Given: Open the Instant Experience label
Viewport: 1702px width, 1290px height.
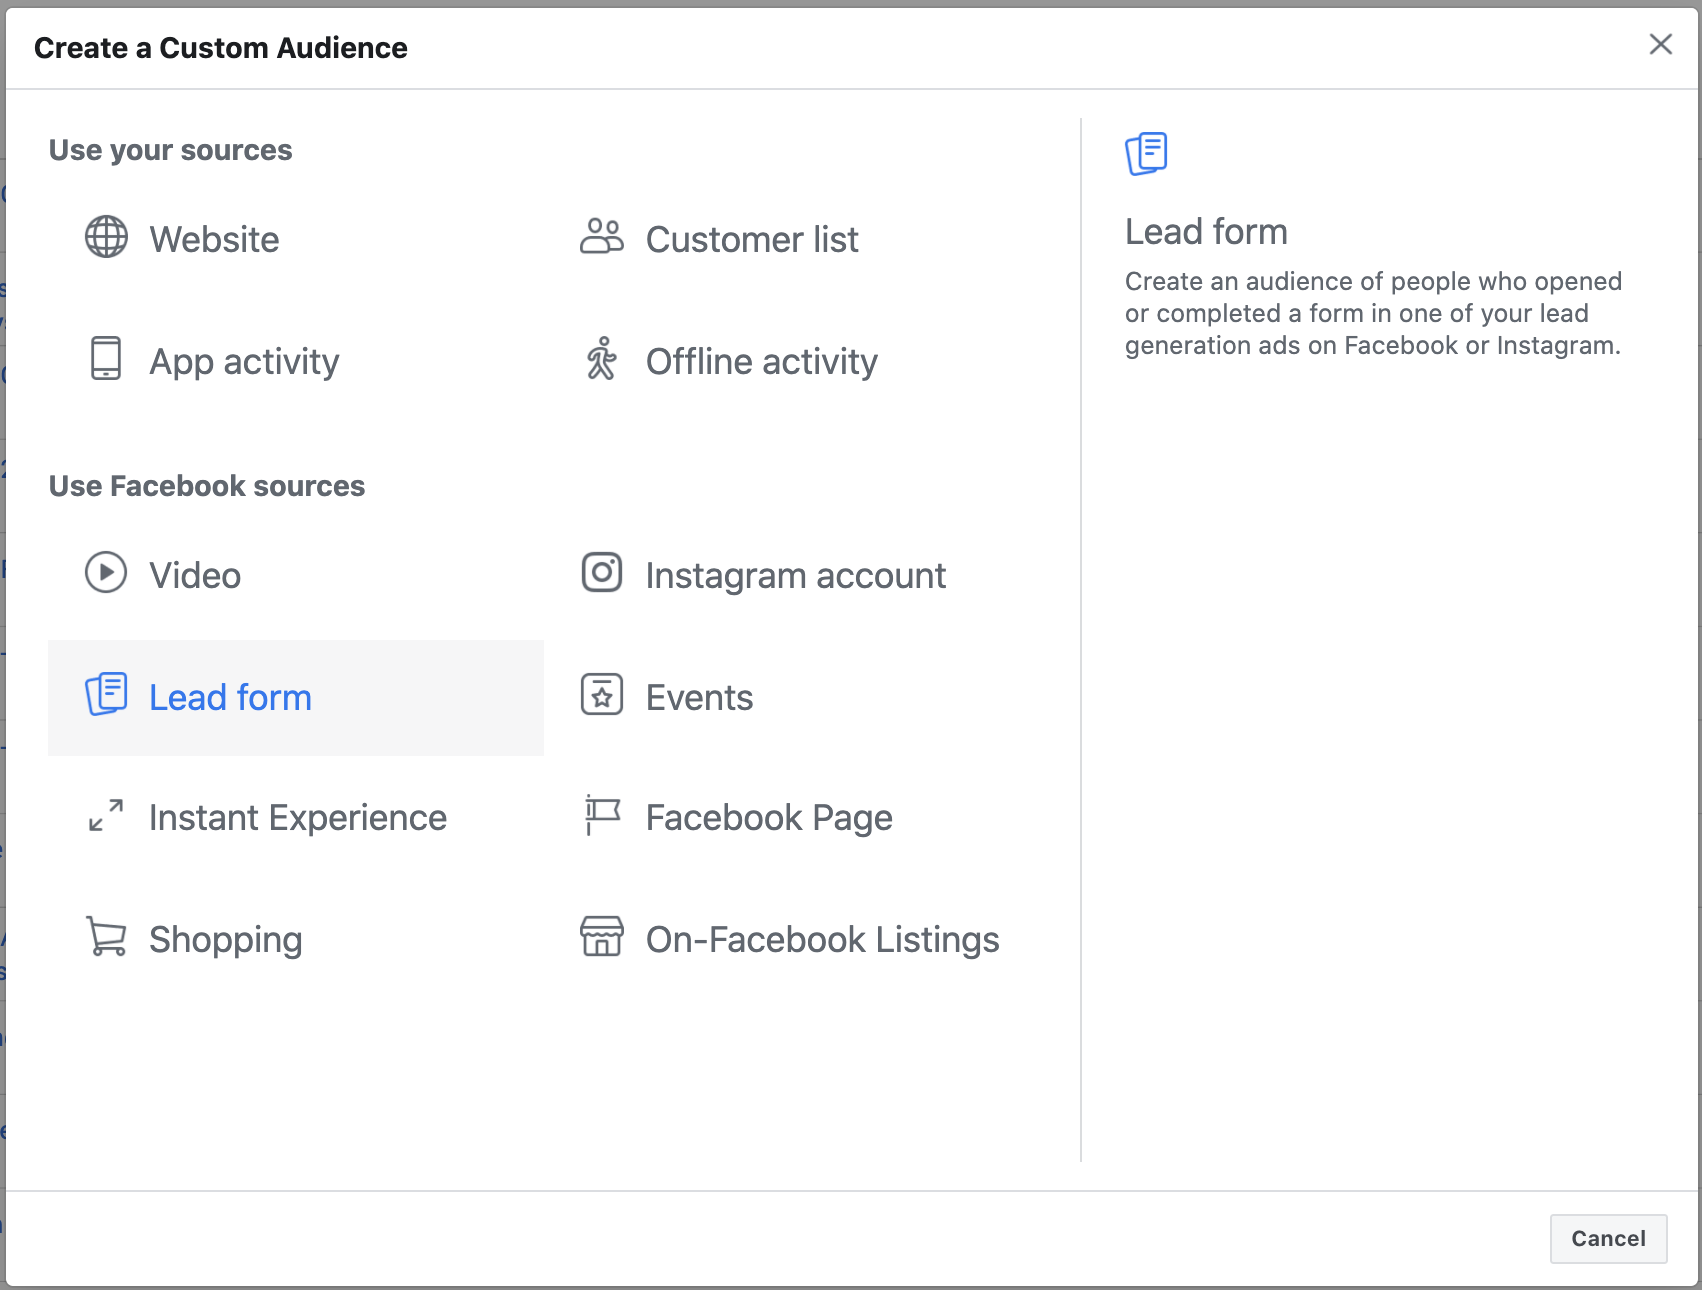Looking at the screenshot, I should [298, 818].
